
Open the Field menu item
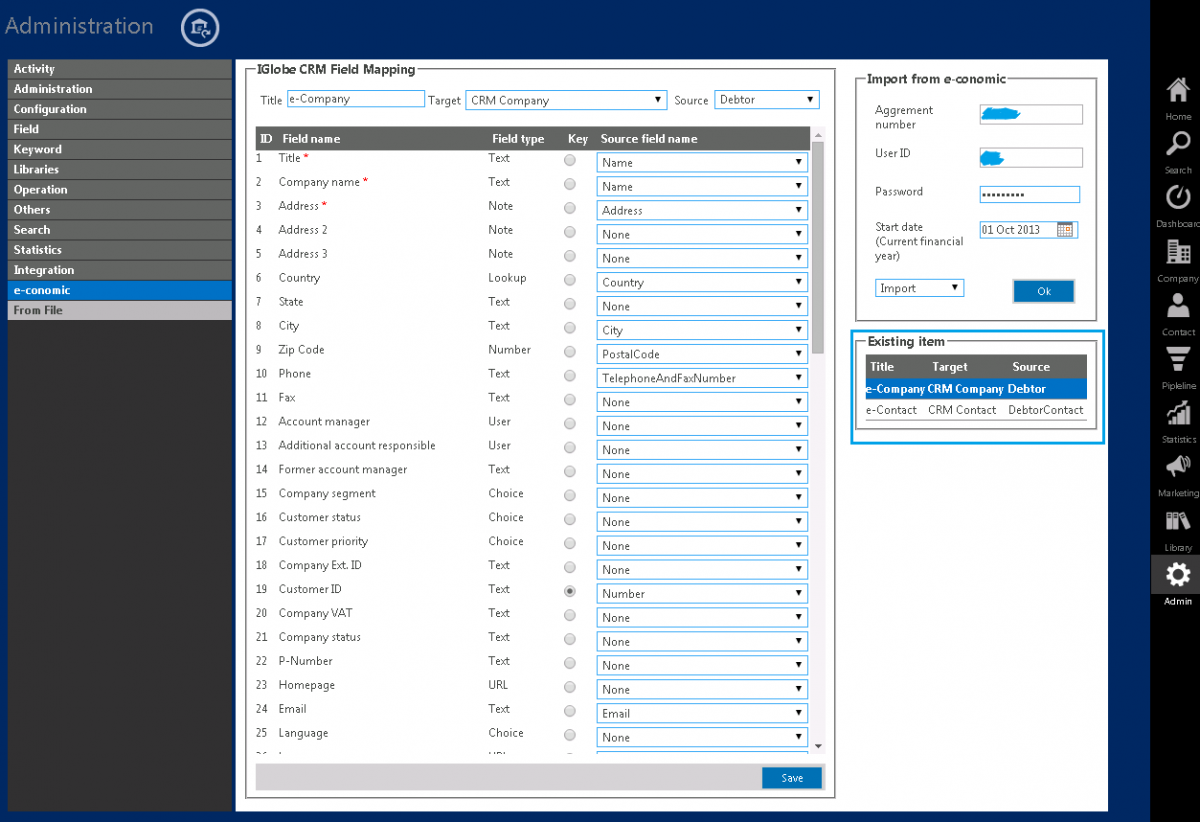click(x=120, y=129)
